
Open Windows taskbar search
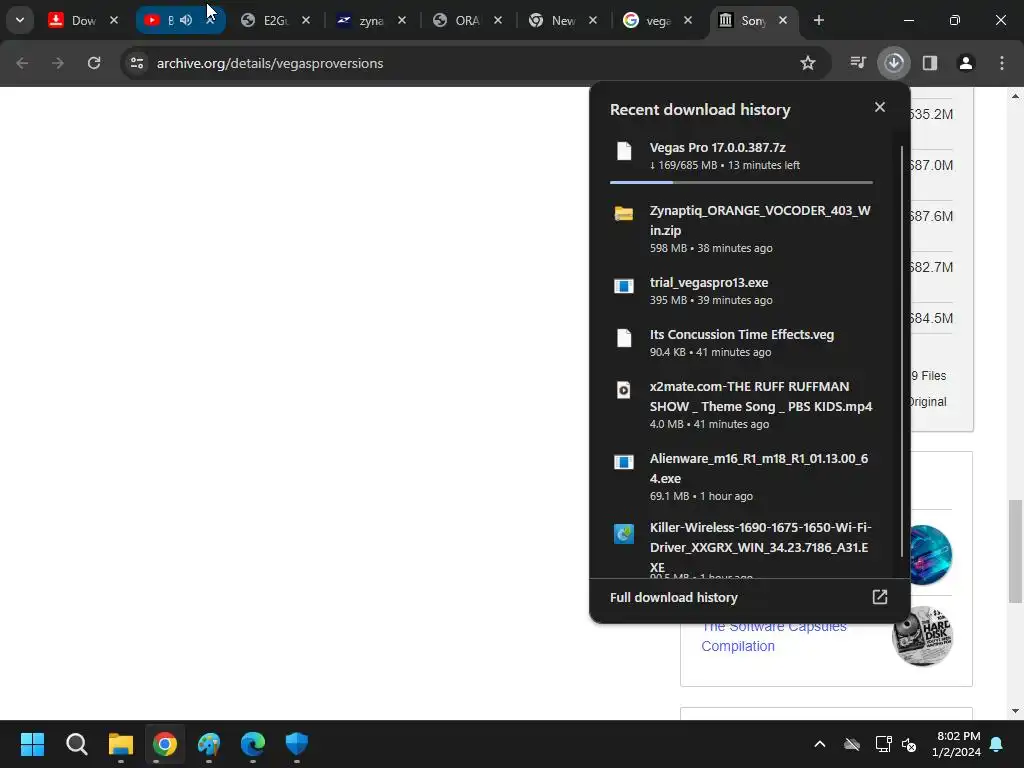[76, 744]
